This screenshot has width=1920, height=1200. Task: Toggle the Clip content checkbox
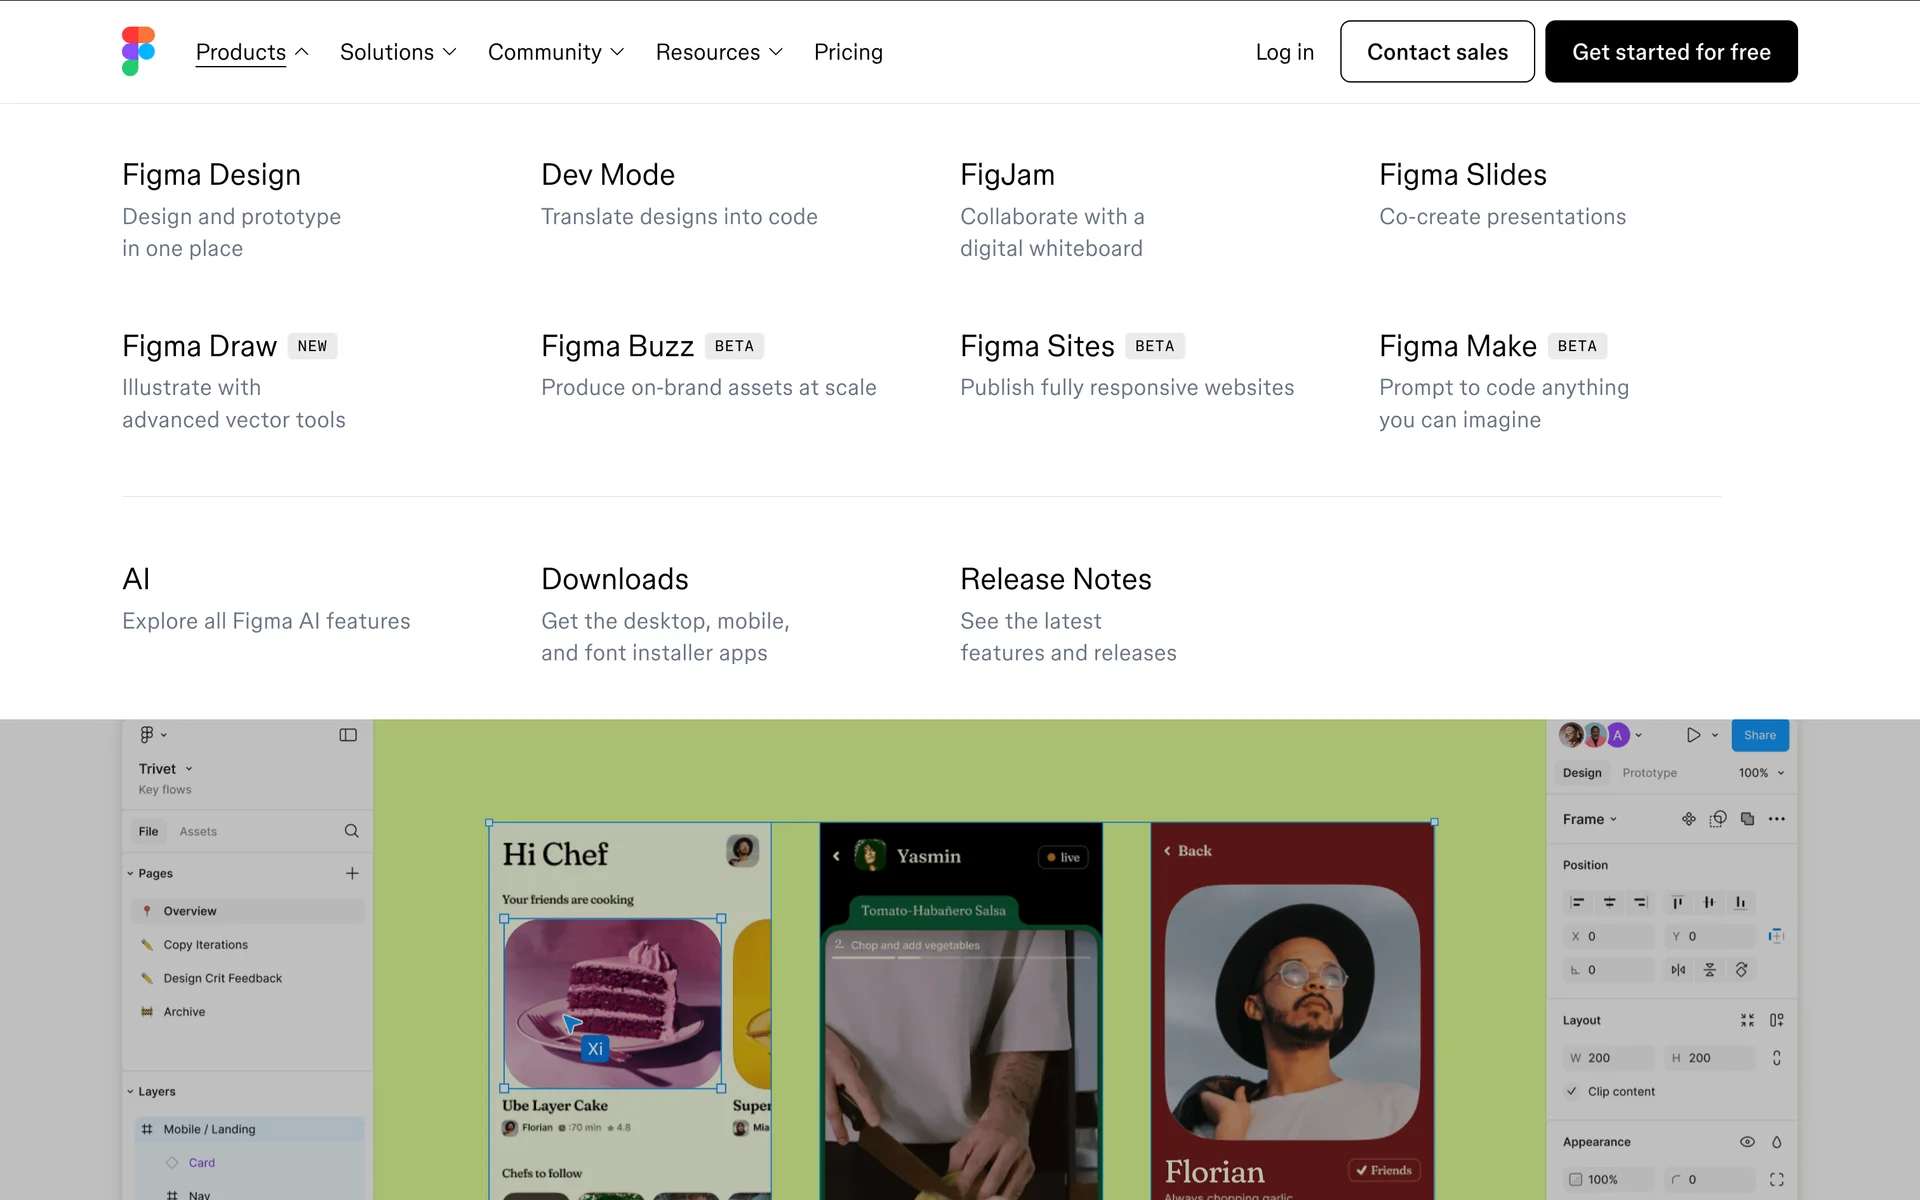pyautogui.click(x=1572, y=1091)
